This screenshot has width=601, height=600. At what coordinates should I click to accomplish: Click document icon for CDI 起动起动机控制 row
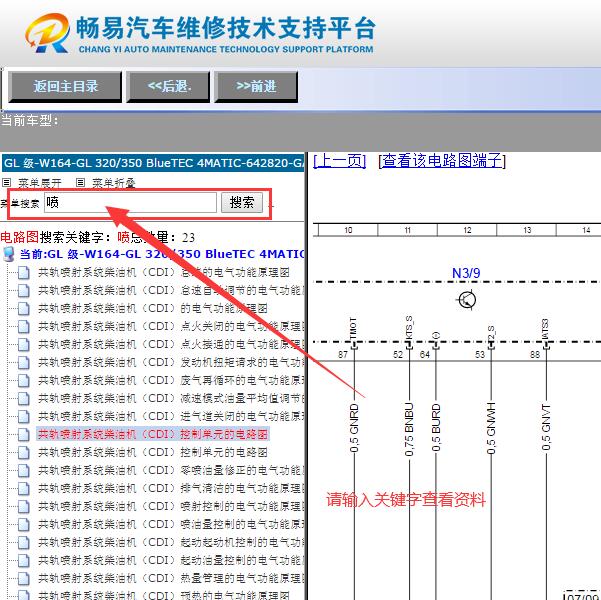(x=24, y=543)
